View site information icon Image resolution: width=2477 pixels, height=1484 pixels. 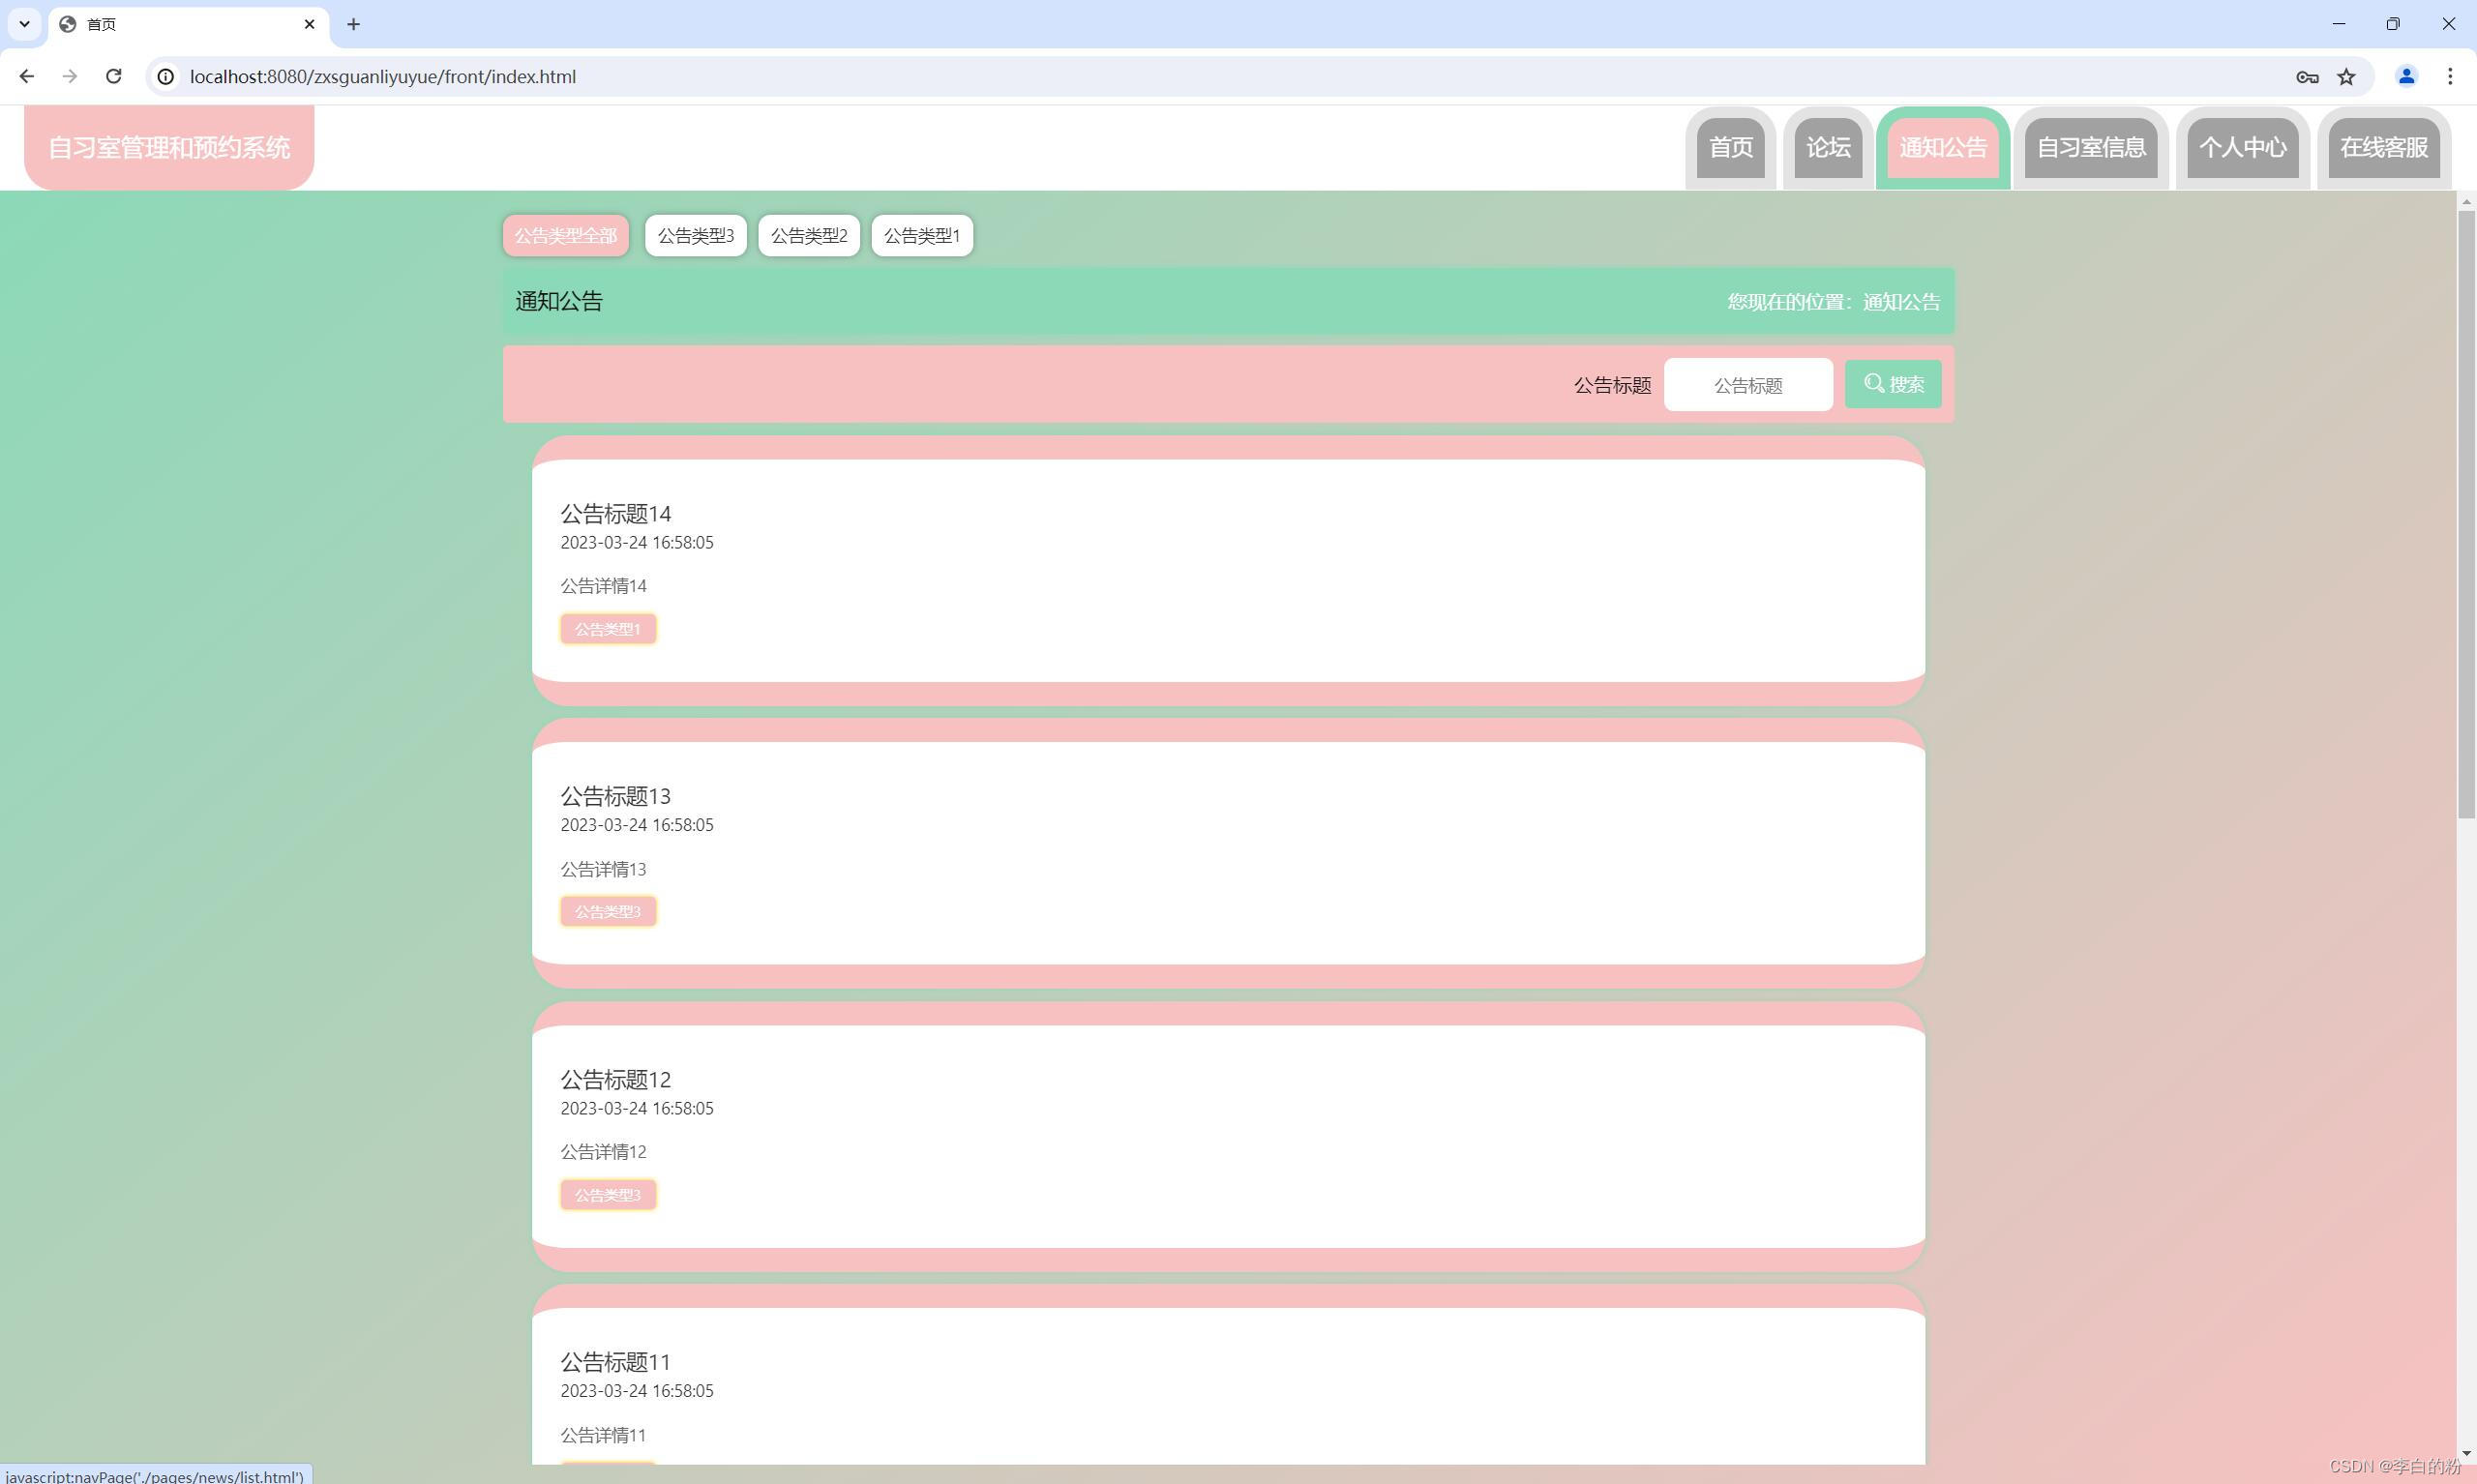tap(166, 76)
